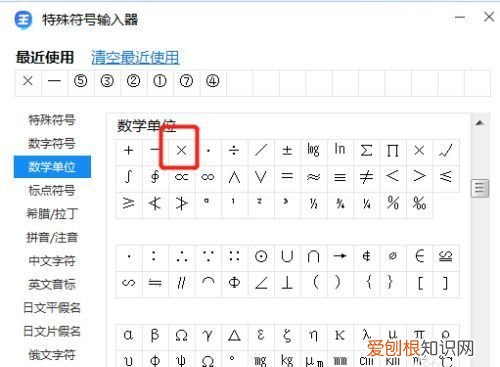Open the 数字符号 category

coord(52,144)
